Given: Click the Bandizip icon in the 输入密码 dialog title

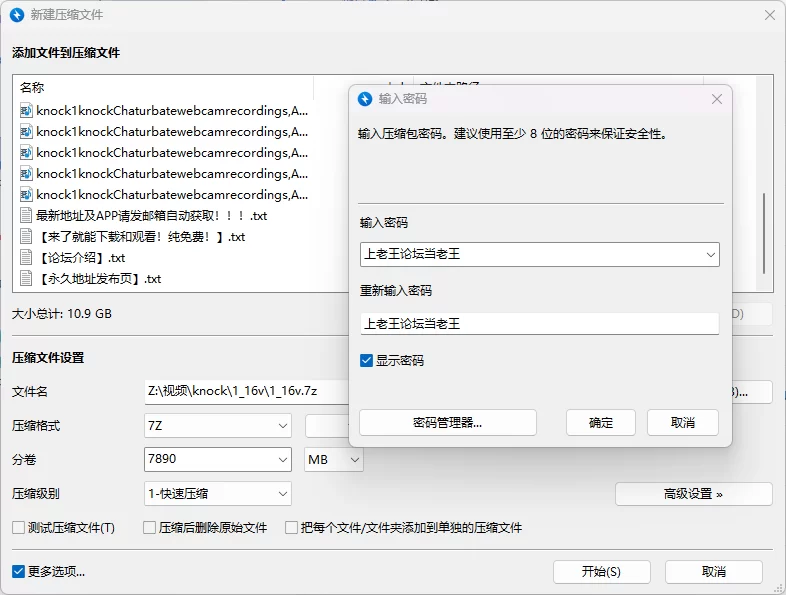Looking at the screenshot, I should [x=366, y=99].
